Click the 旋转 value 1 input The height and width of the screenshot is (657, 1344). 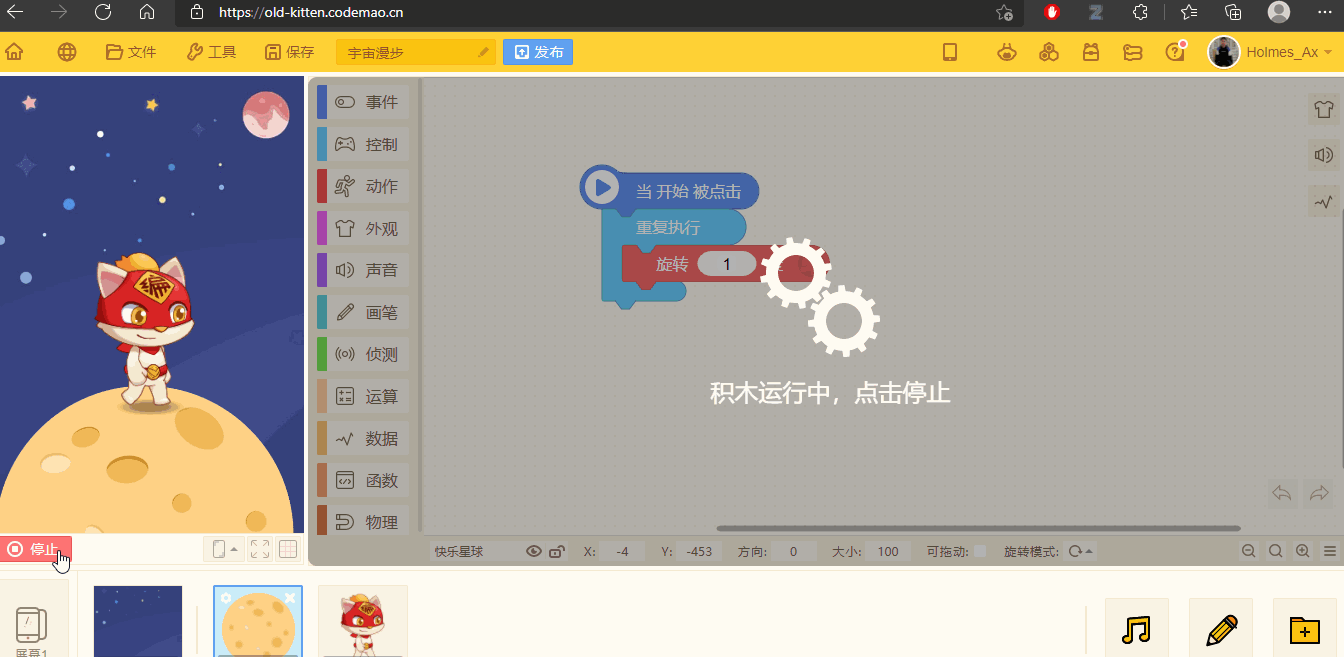(726, 264)
